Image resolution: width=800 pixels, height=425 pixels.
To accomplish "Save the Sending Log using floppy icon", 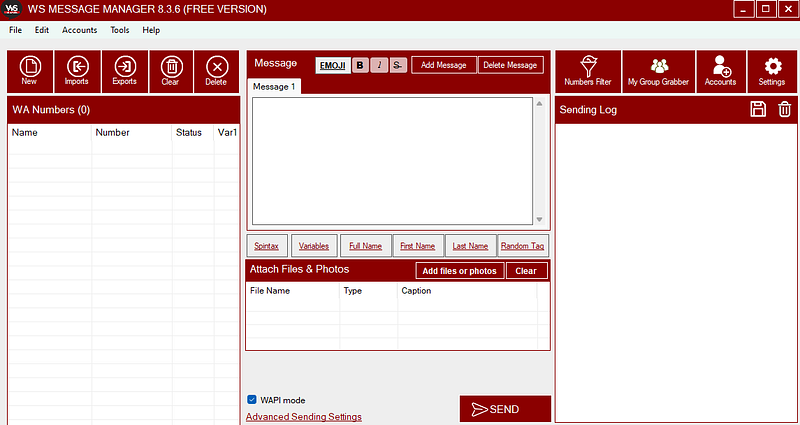I will [758, 109].
